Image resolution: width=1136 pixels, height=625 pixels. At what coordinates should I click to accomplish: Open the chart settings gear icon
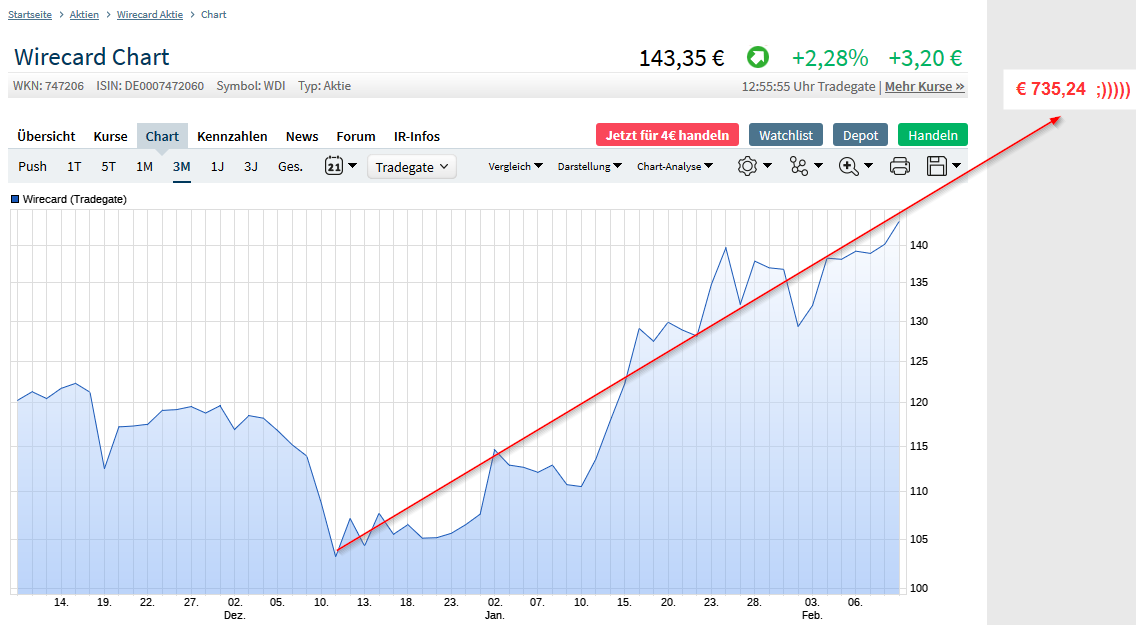point(747,166)
